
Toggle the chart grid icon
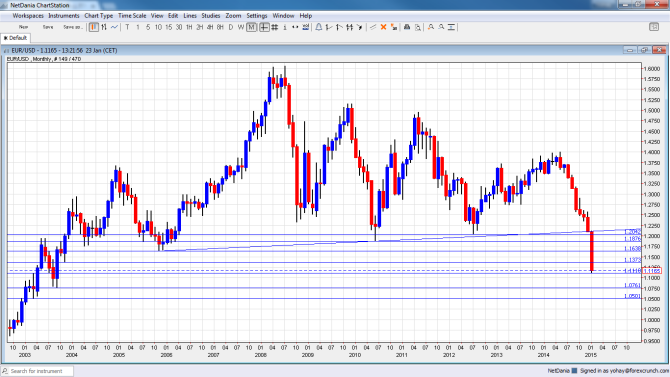point(274,27)
